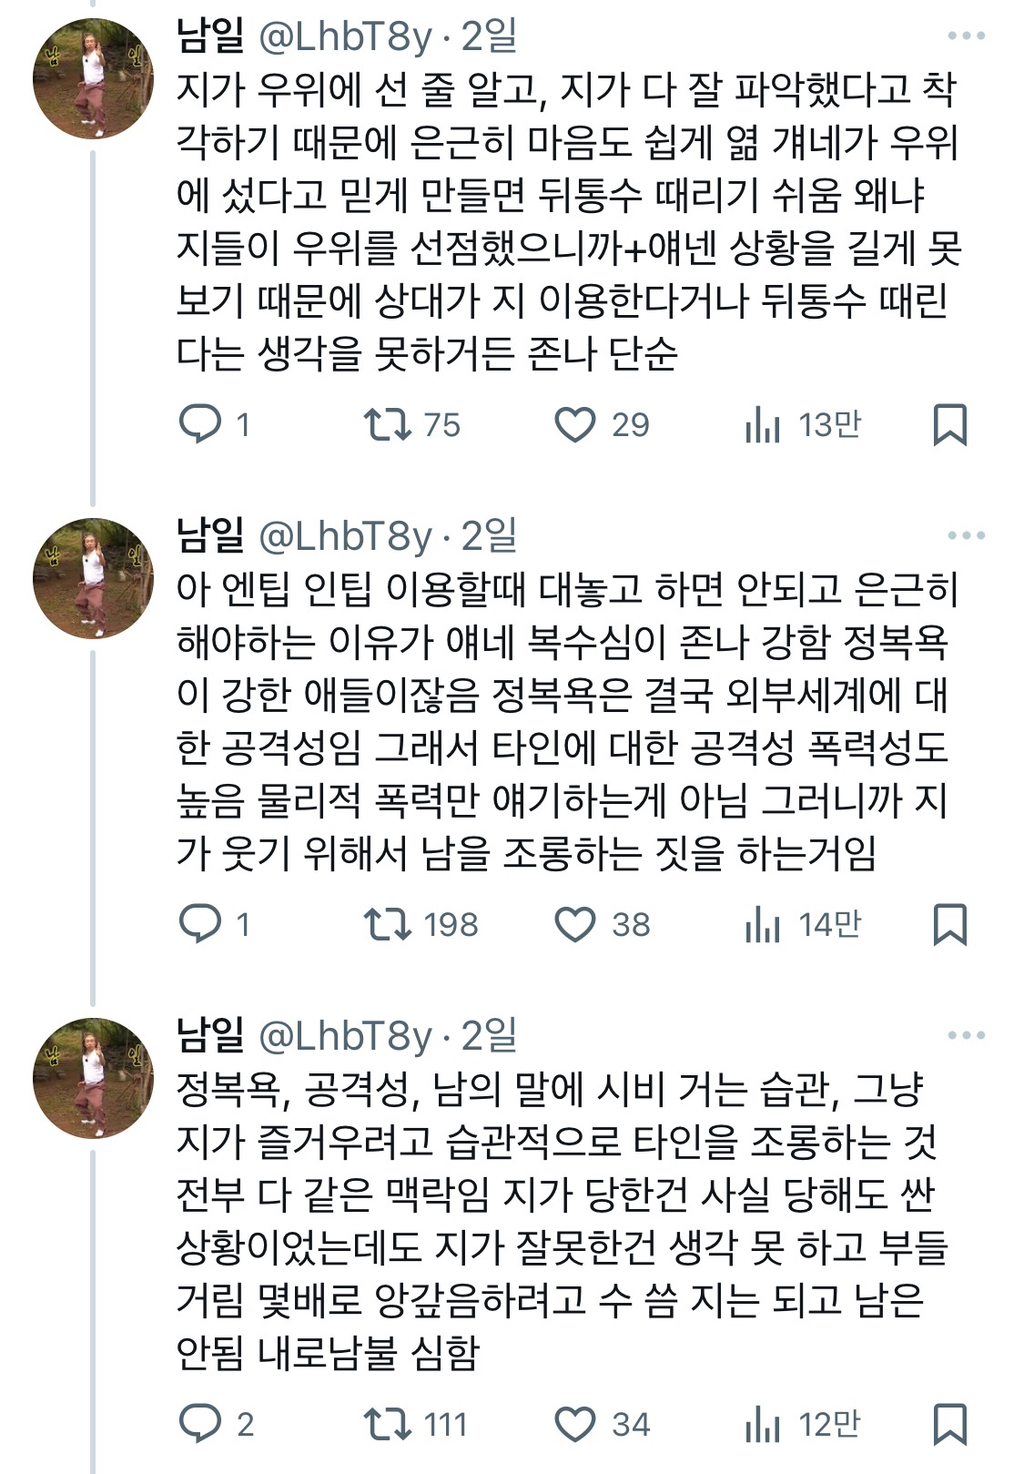Open the 남일 display name on the third tweet

[210, 1035]
